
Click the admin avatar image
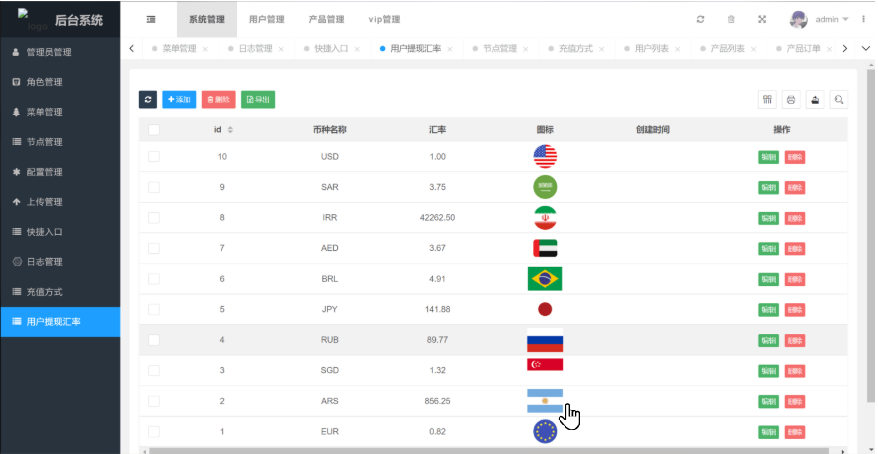(798, 20)
